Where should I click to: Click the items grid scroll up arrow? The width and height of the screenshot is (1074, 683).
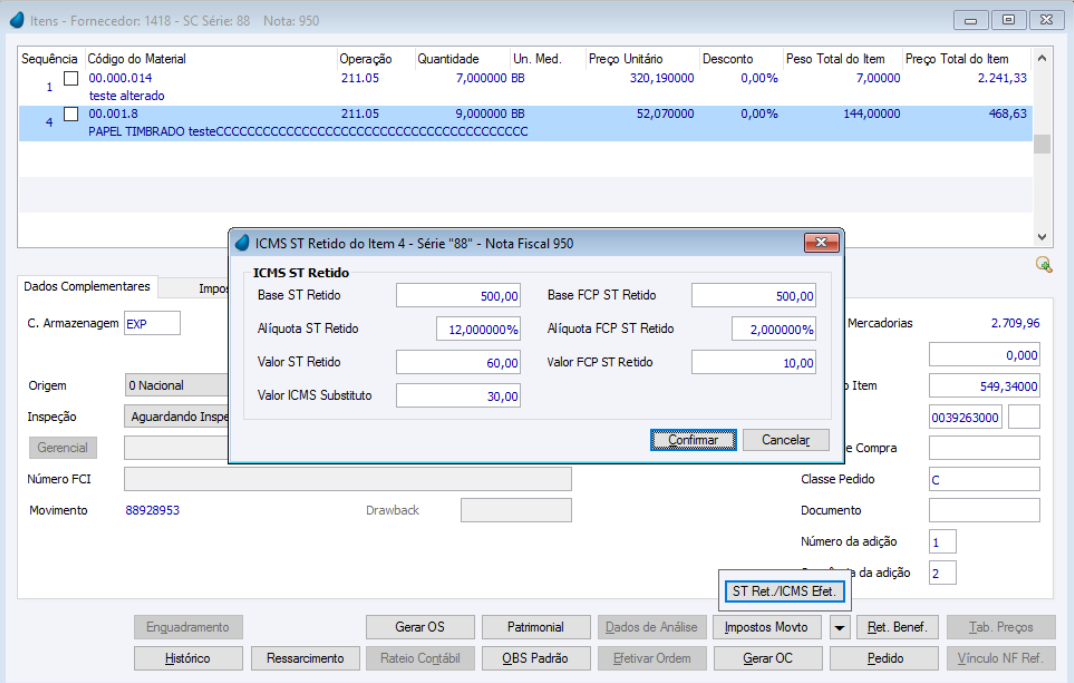[x=1042, y=59]
